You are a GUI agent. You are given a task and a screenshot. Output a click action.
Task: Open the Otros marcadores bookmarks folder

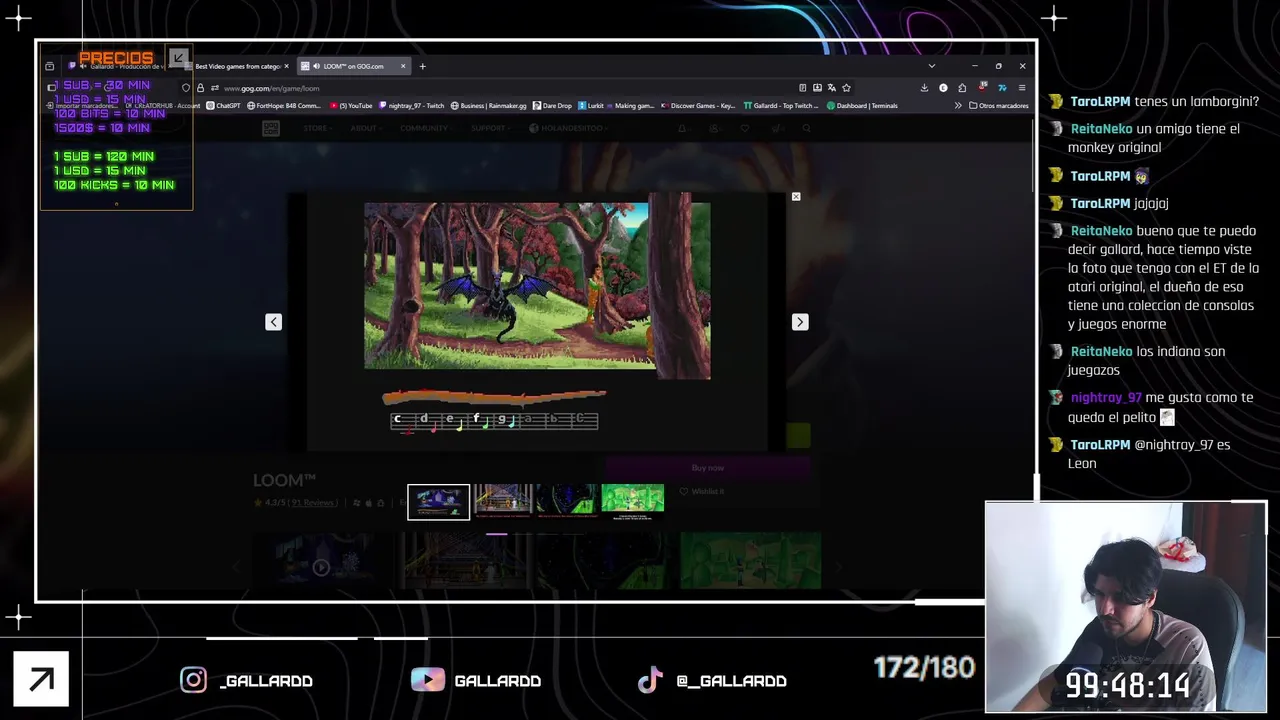pos(998,105)
